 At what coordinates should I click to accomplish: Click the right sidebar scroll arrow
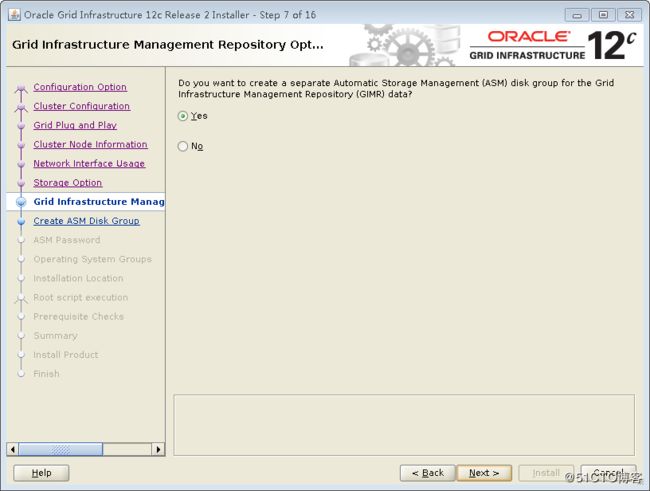tap(158, 449)
